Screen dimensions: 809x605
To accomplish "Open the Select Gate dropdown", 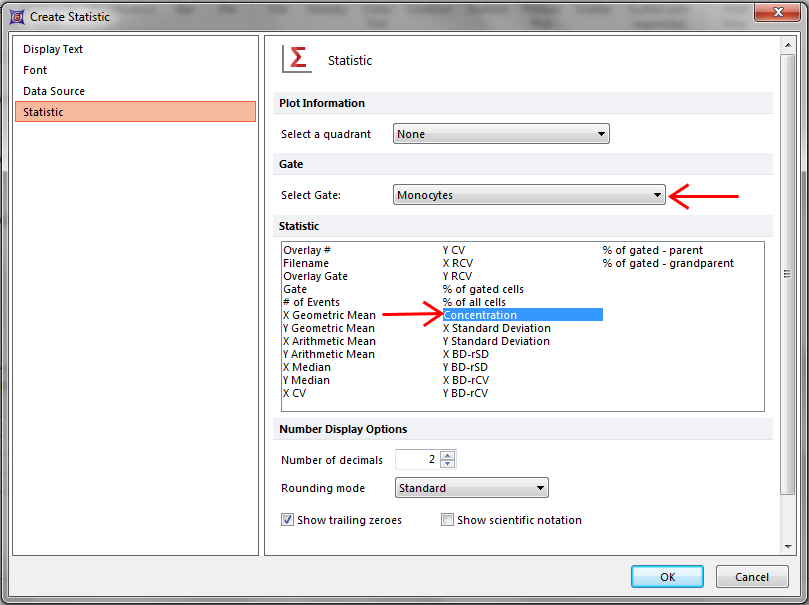I will pos(529,195).
